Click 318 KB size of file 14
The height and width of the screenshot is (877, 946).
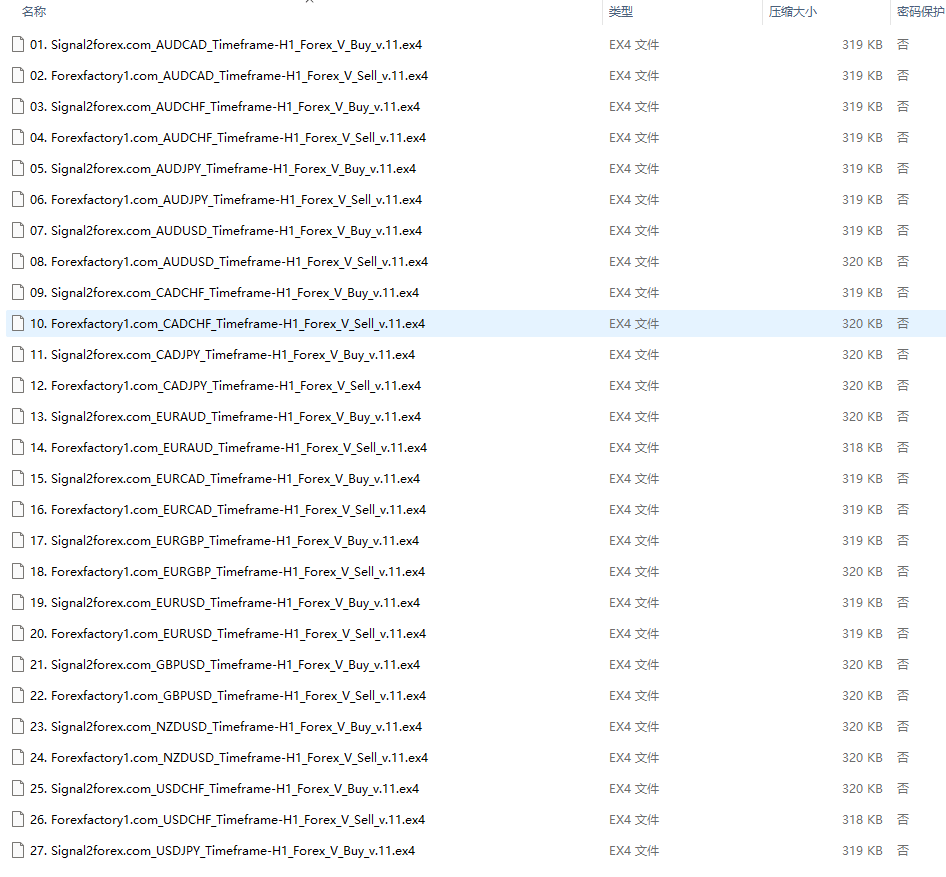coord(862,448)
